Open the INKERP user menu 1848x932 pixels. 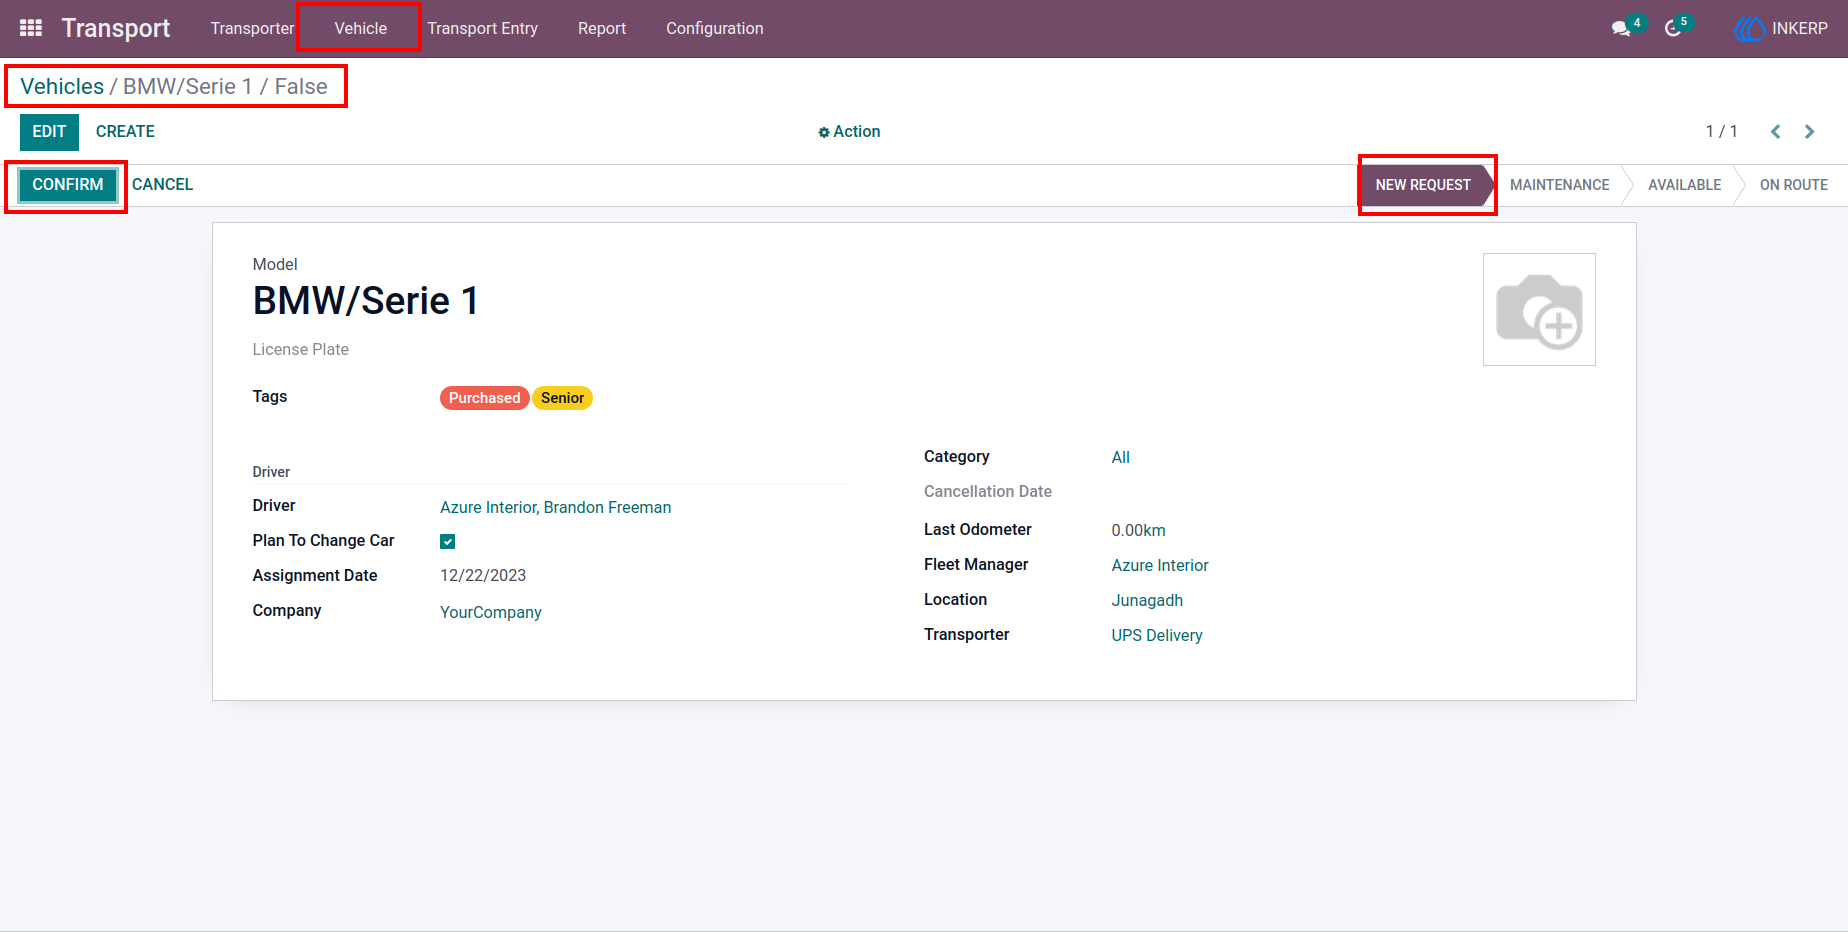tap(1781, 29)
